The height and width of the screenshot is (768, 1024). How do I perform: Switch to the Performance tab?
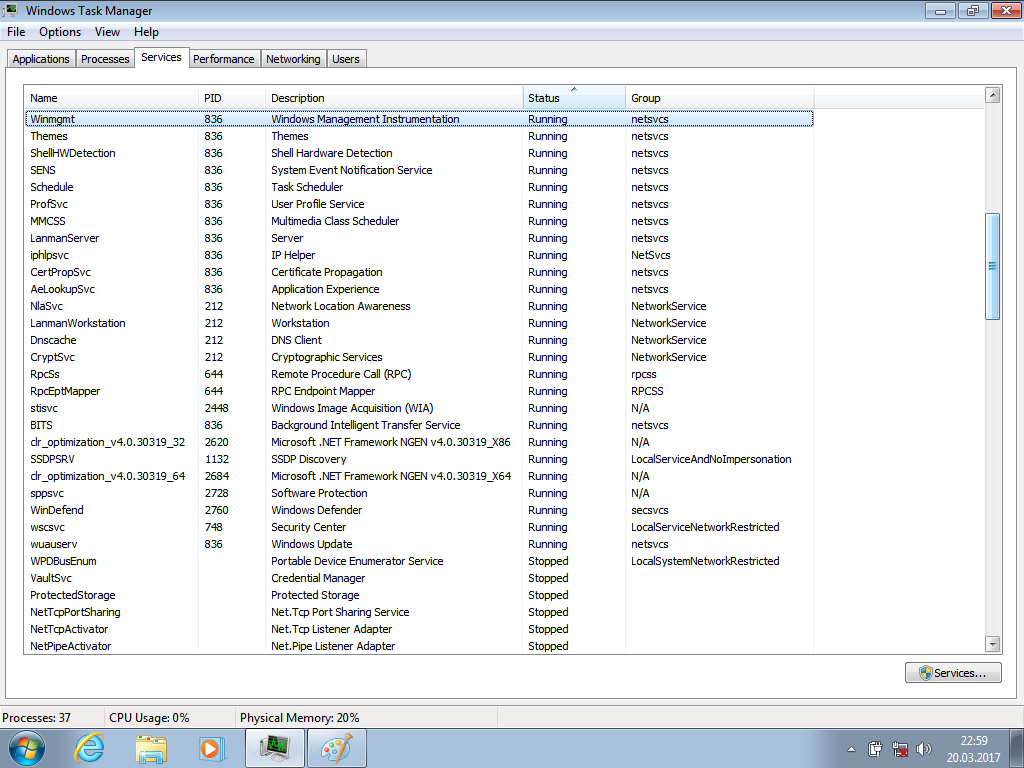tap(223, 59)
